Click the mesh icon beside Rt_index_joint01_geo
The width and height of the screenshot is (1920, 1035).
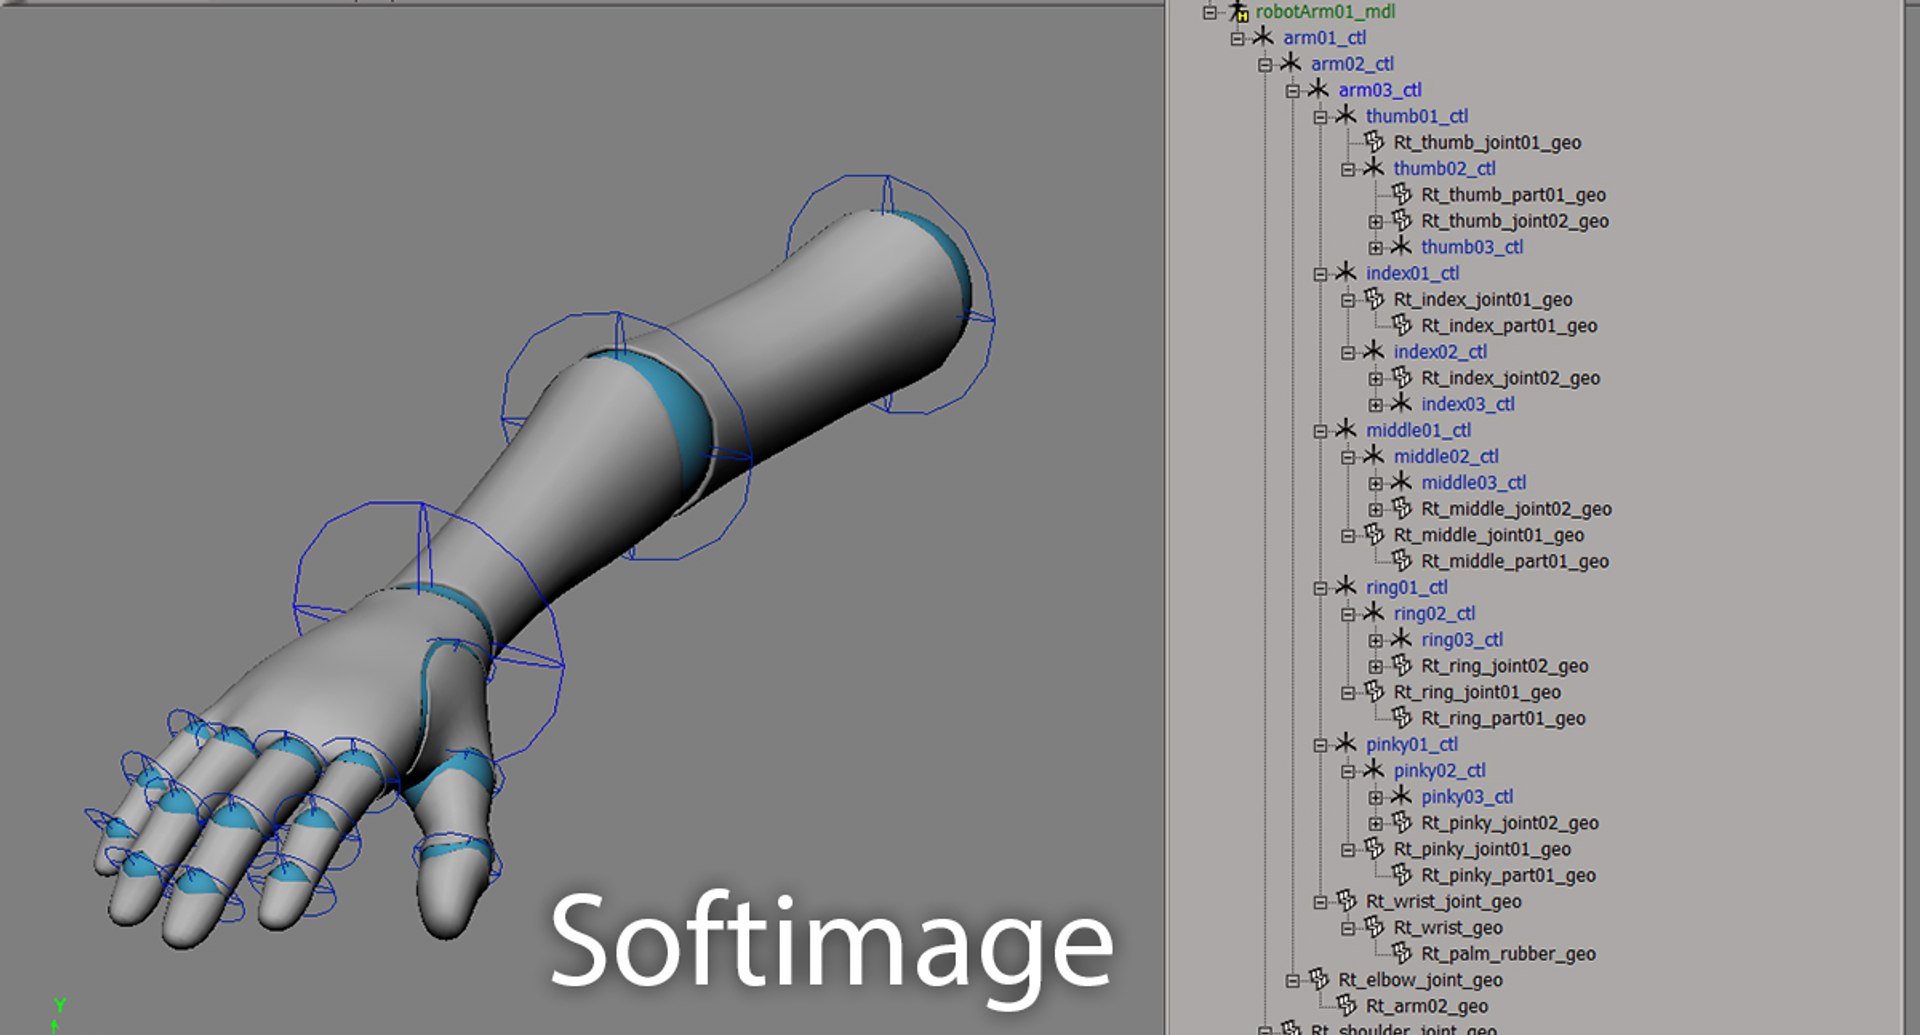click(1374, 298)
